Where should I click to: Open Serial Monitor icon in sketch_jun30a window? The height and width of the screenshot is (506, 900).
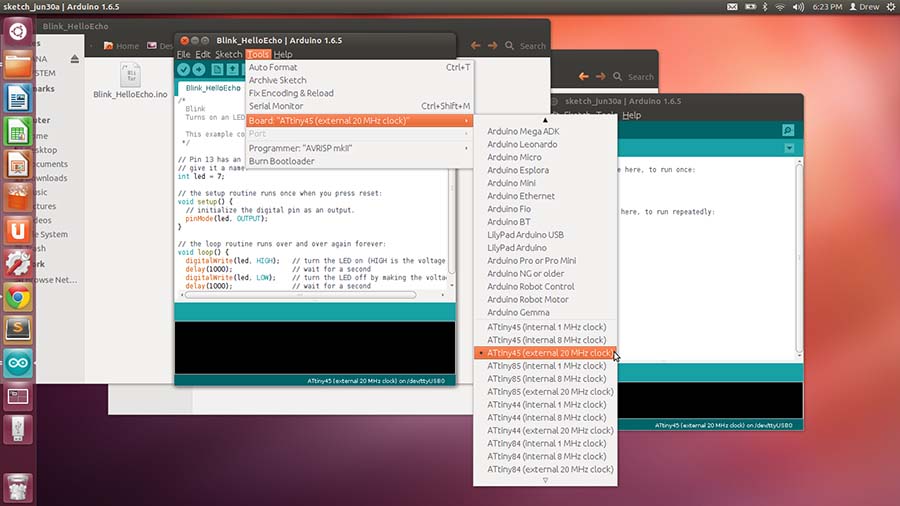point(788,130)
